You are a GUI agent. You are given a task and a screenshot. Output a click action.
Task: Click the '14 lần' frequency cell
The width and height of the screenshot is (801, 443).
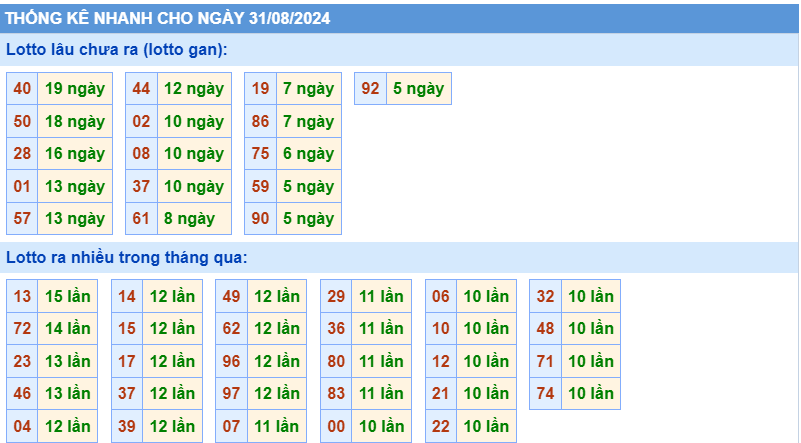[67, 328]
